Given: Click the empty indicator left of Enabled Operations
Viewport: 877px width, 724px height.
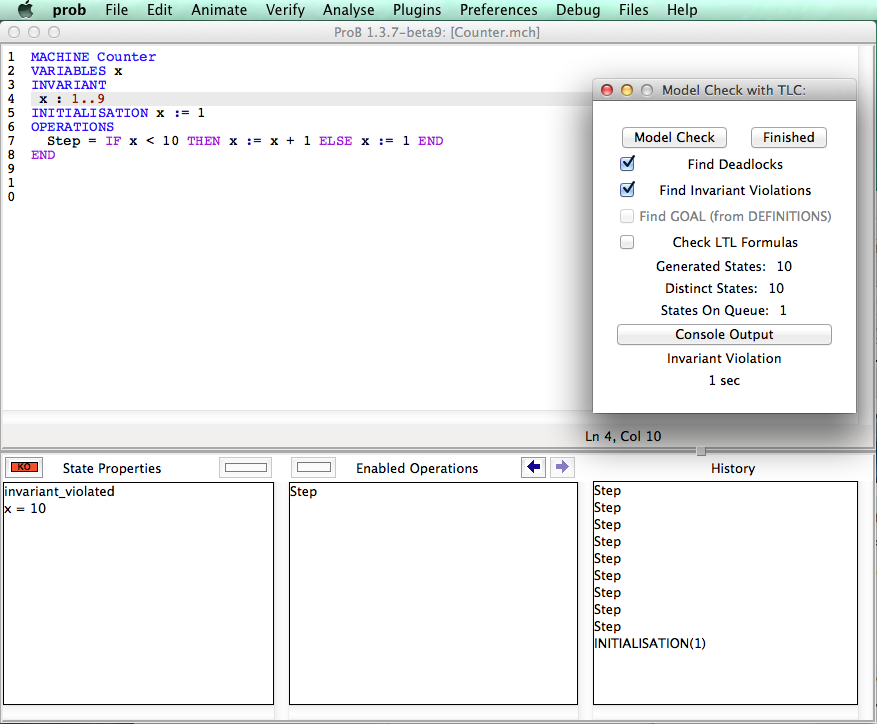Looking at the screenshot, I should pos(315,467).
